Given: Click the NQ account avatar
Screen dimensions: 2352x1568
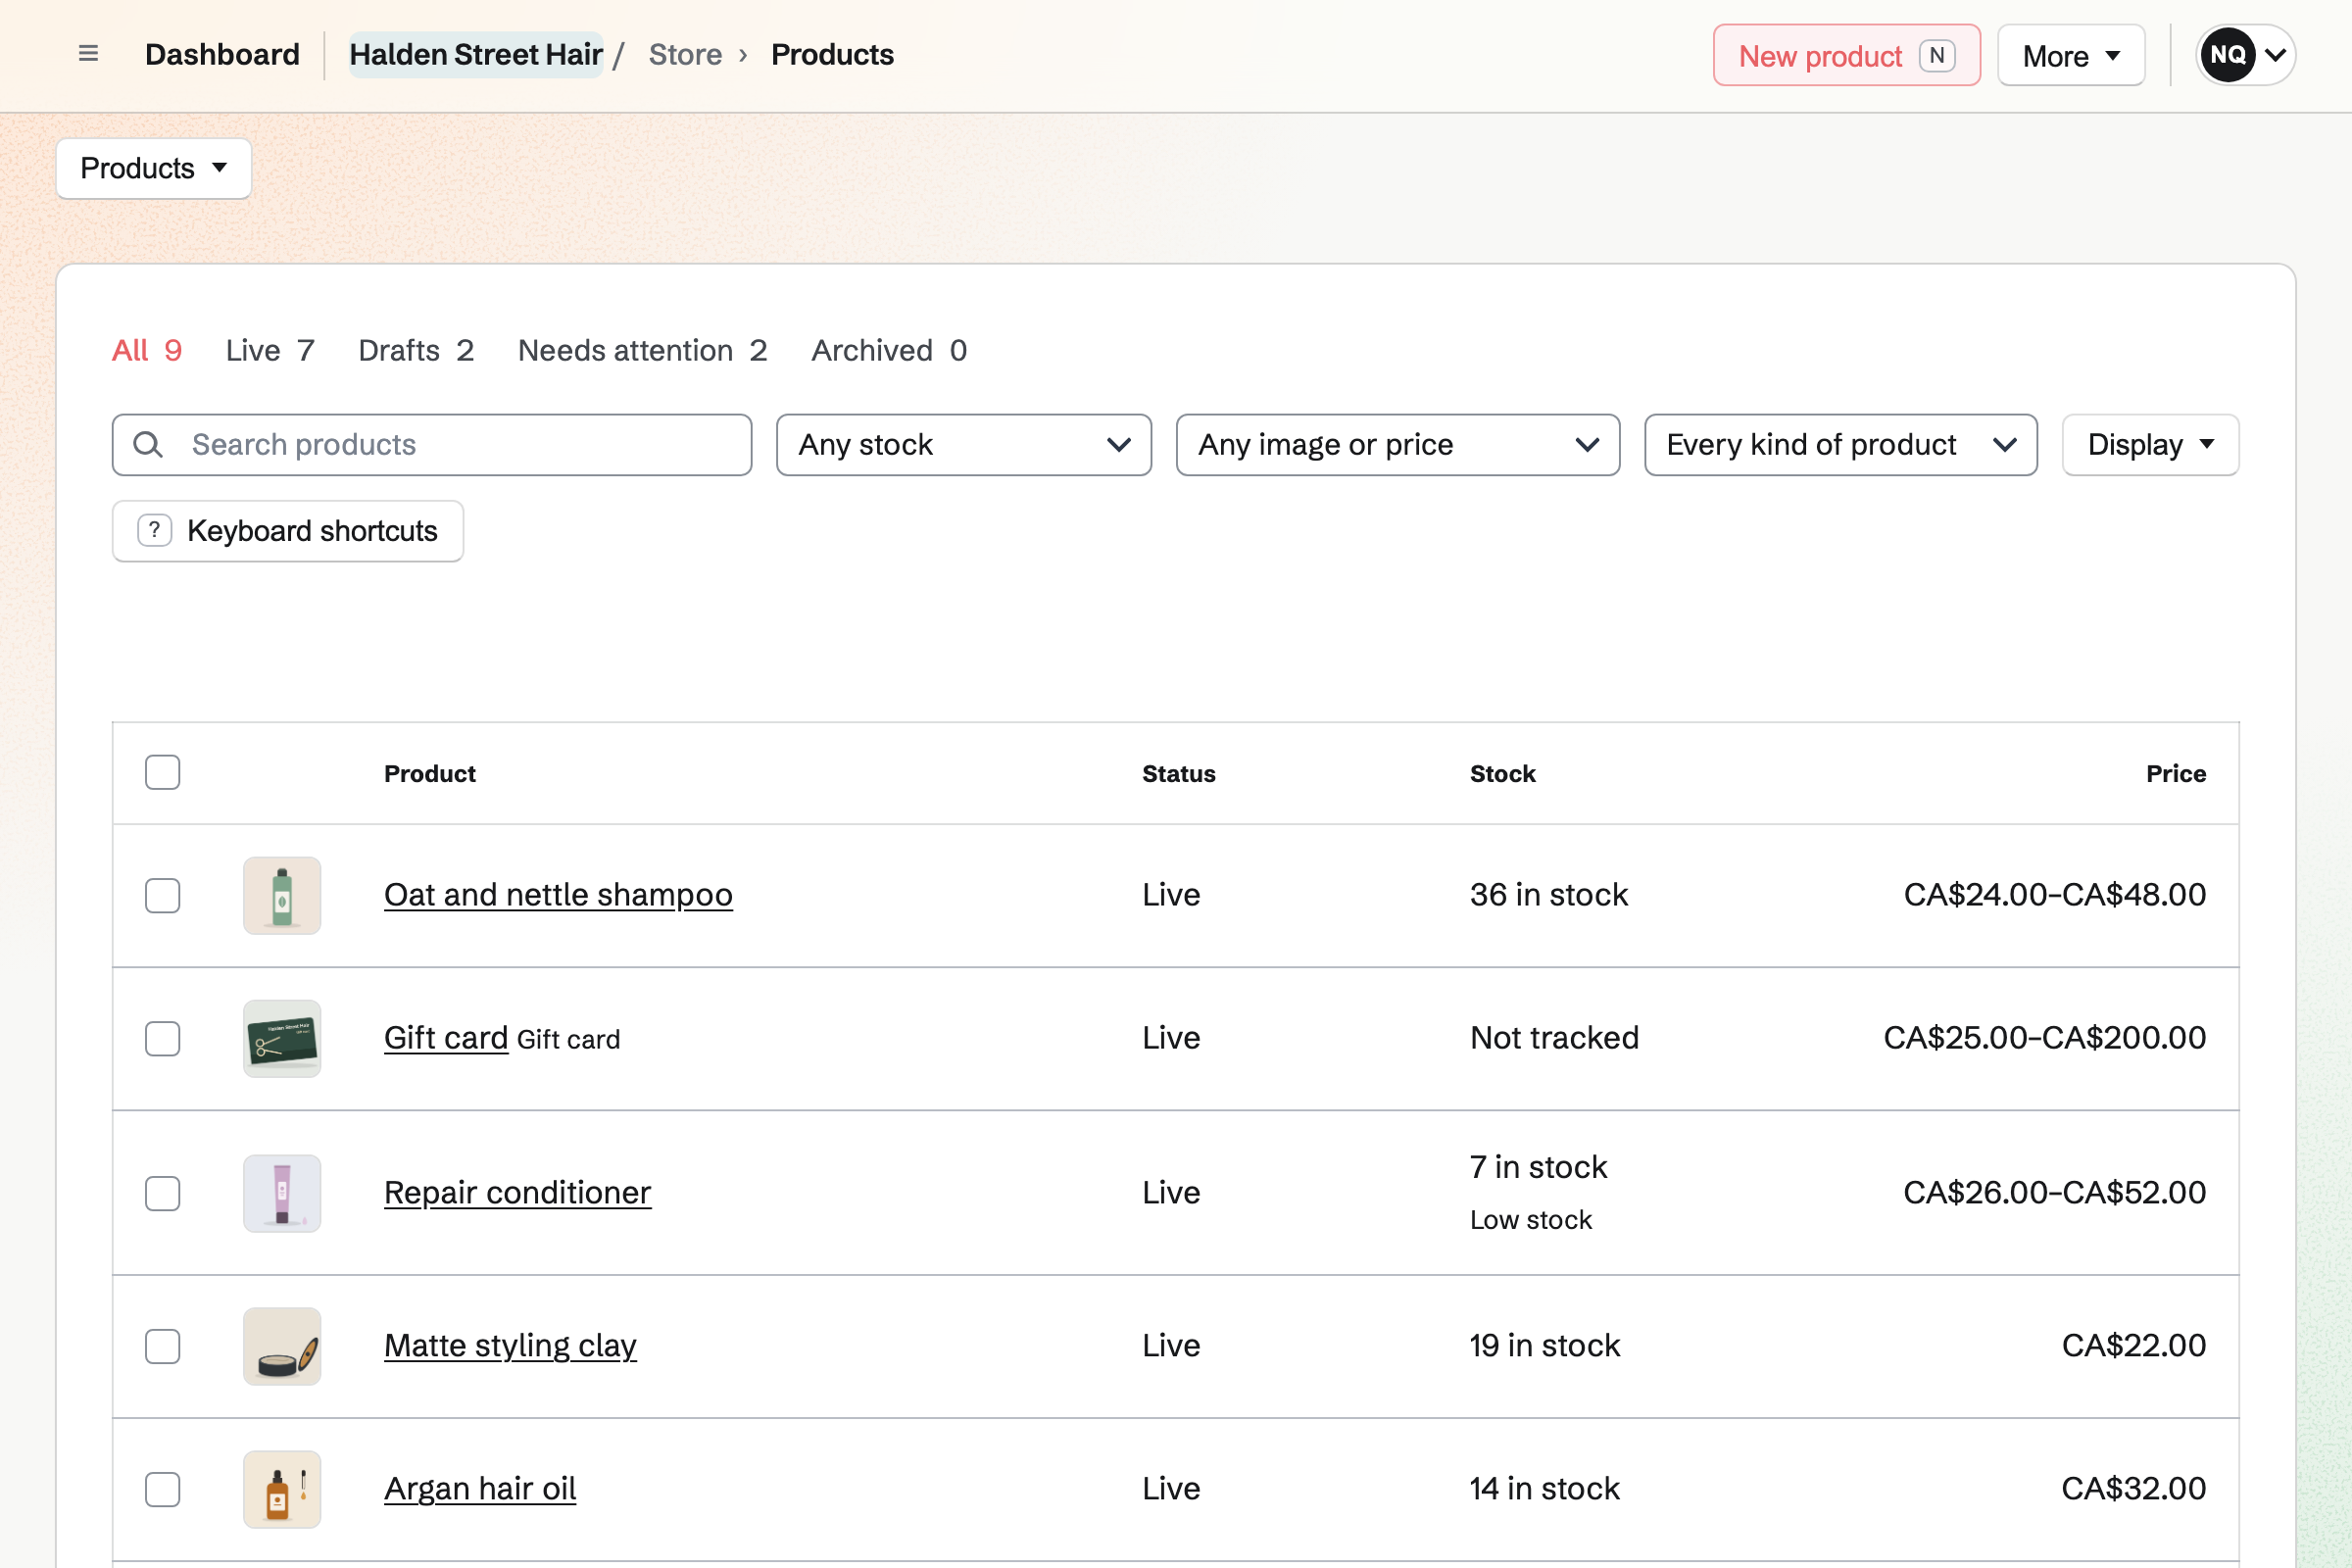Looking at the screenshot, I should [2228, 55].
